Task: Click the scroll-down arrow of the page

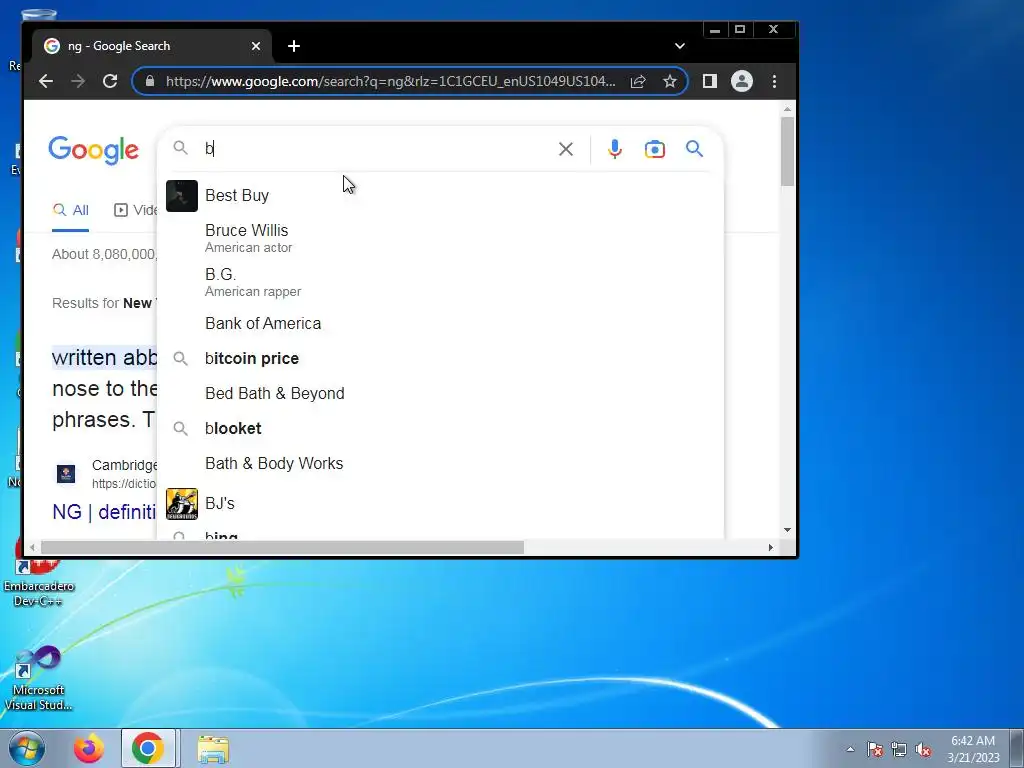Action: [x=788, y=530]
